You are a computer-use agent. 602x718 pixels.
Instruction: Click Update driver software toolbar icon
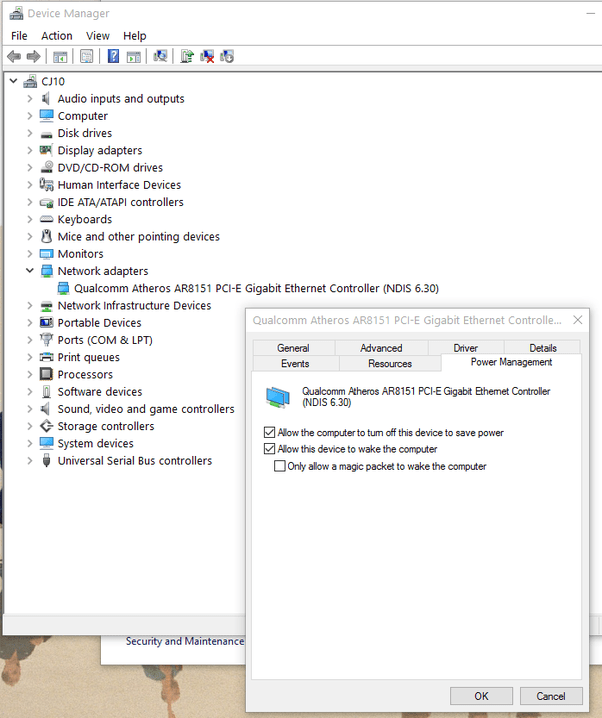coord(187,56)
